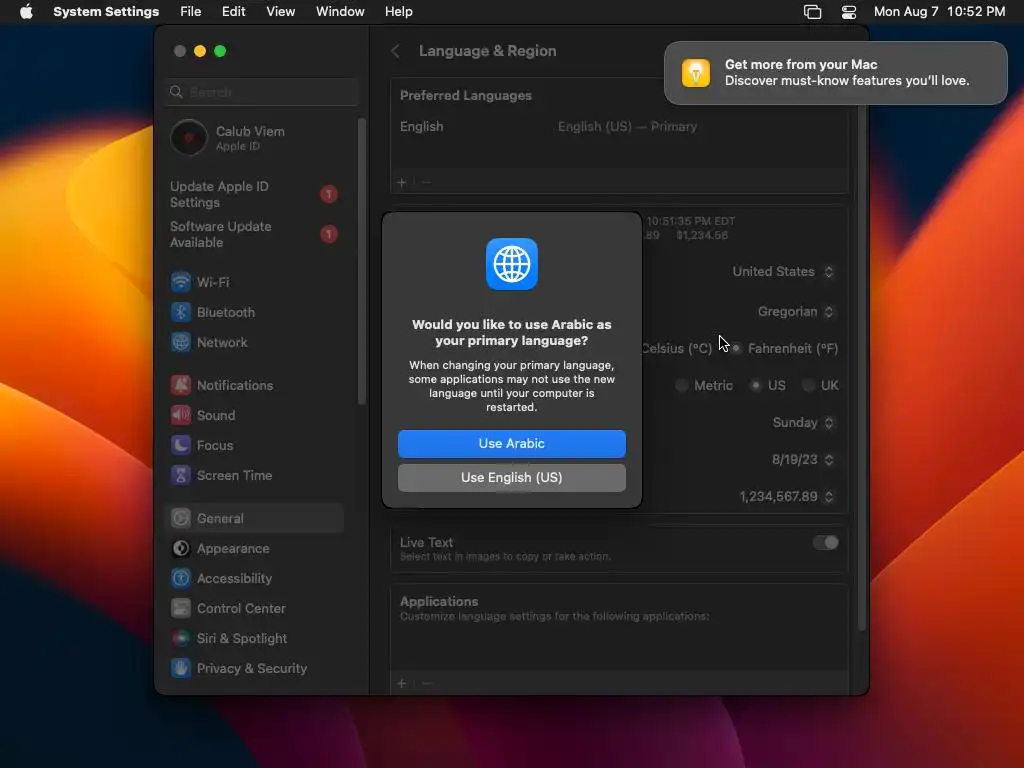Open Notifications bell icon in sidebar
The width and height of the screenshot is (1024, 768).
click(181, 385)
